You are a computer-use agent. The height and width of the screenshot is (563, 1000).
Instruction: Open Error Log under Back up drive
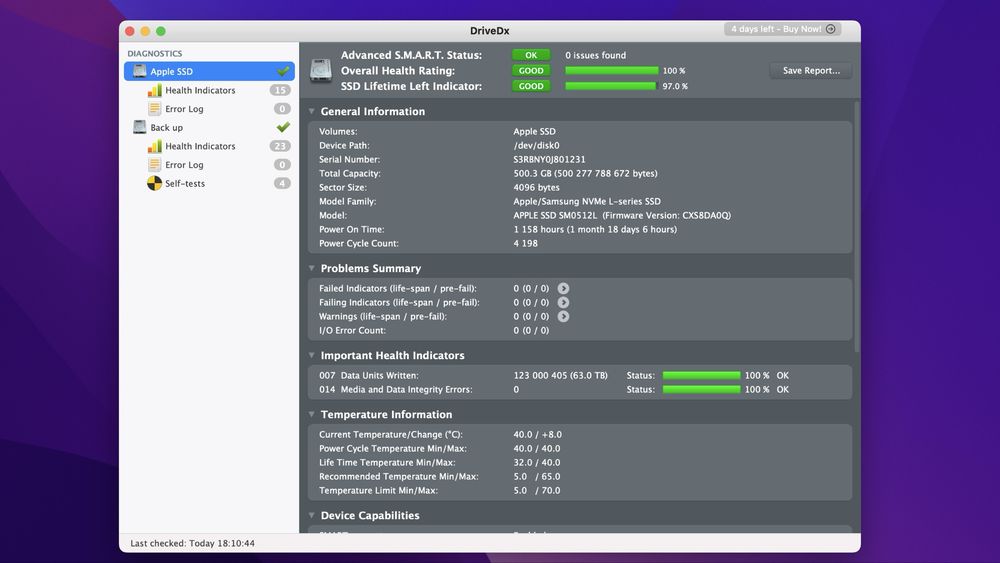click(184, 165)
